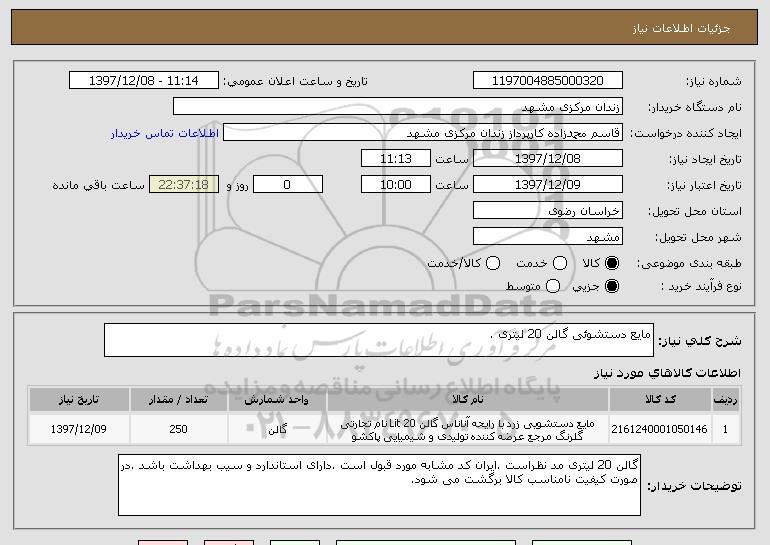Click the delivery city field مشهد
Screen dimensions: 770x545
point(548,237)
